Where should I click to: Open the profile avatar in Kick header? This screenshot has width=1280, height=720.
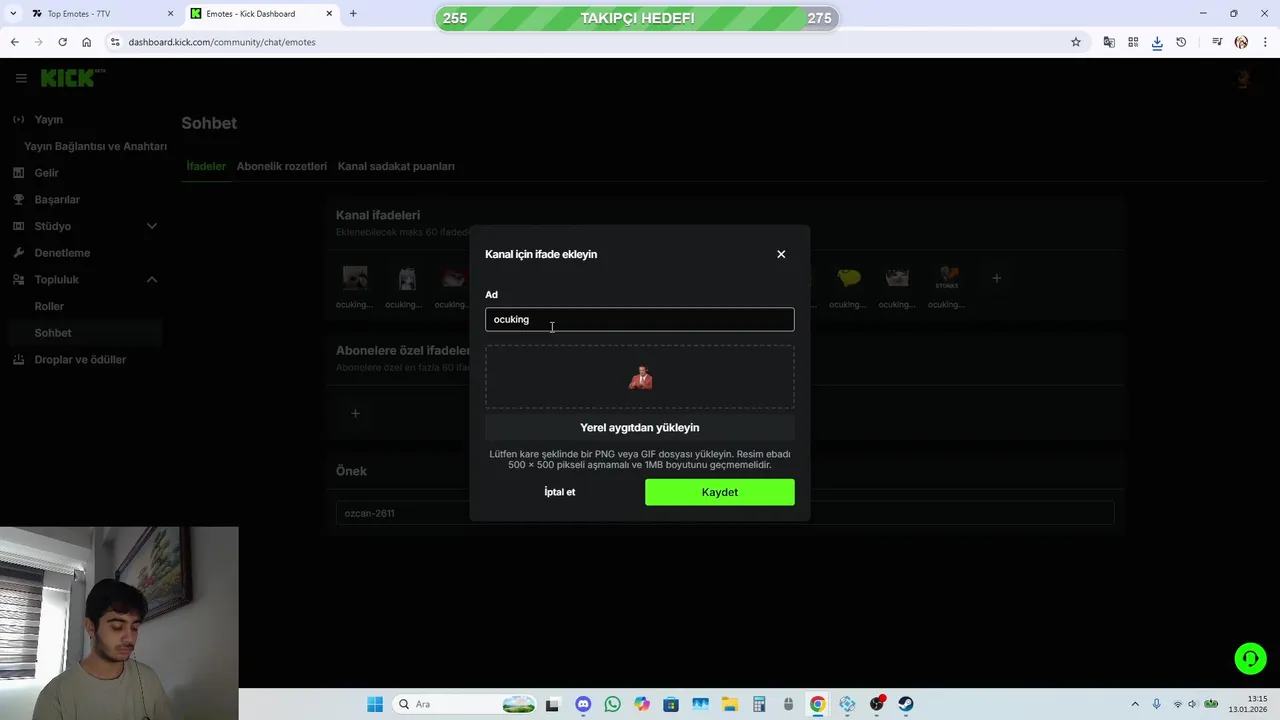[1243, 79]
